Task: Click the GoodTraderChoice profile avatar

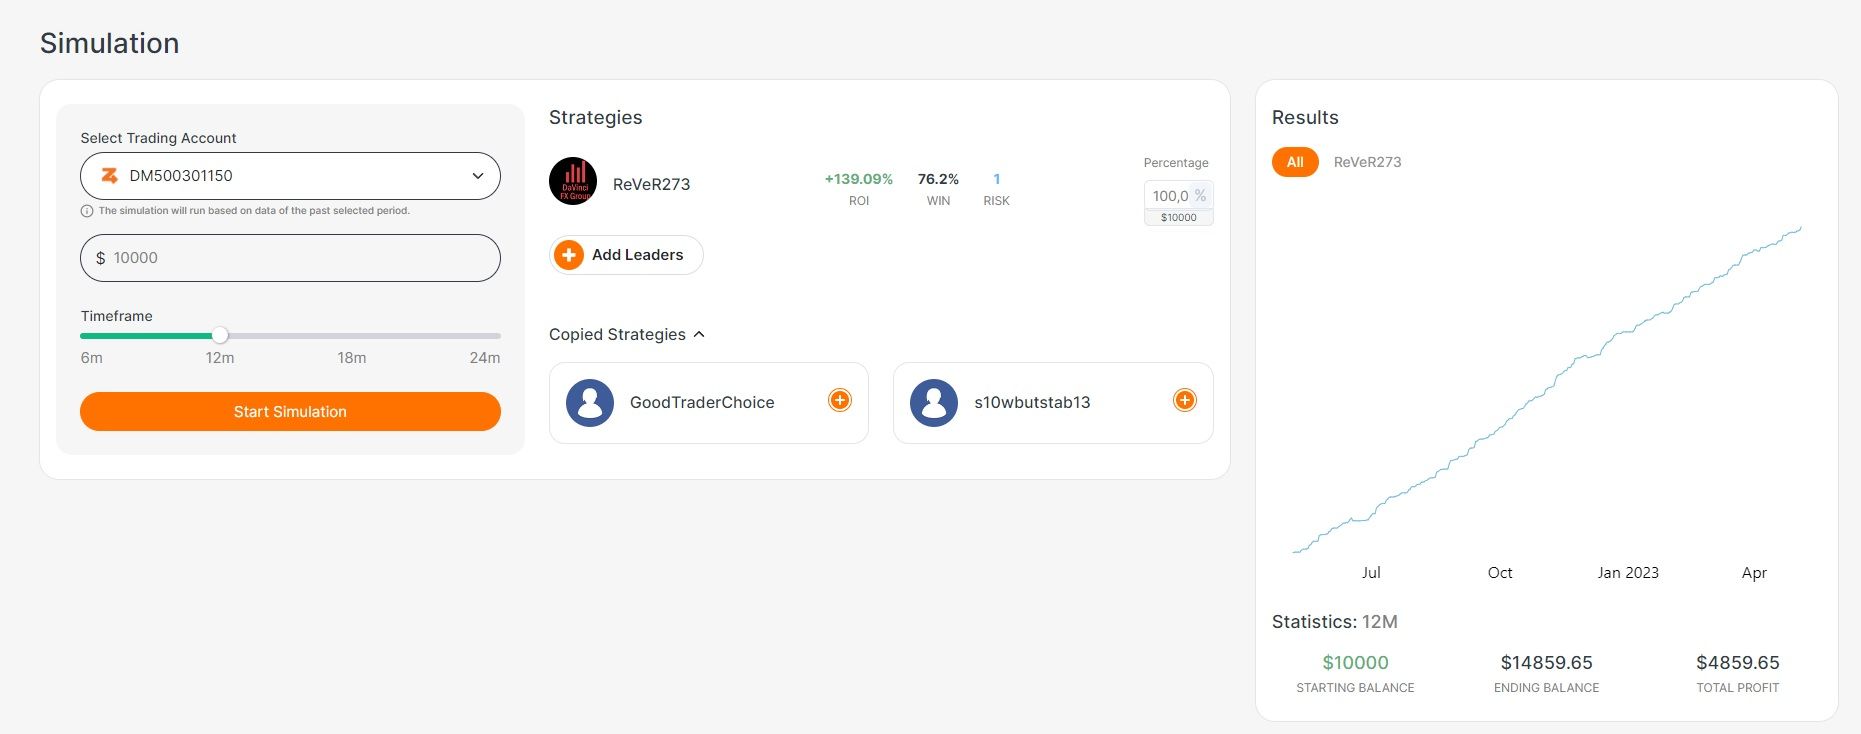Action: coord(590,403)
